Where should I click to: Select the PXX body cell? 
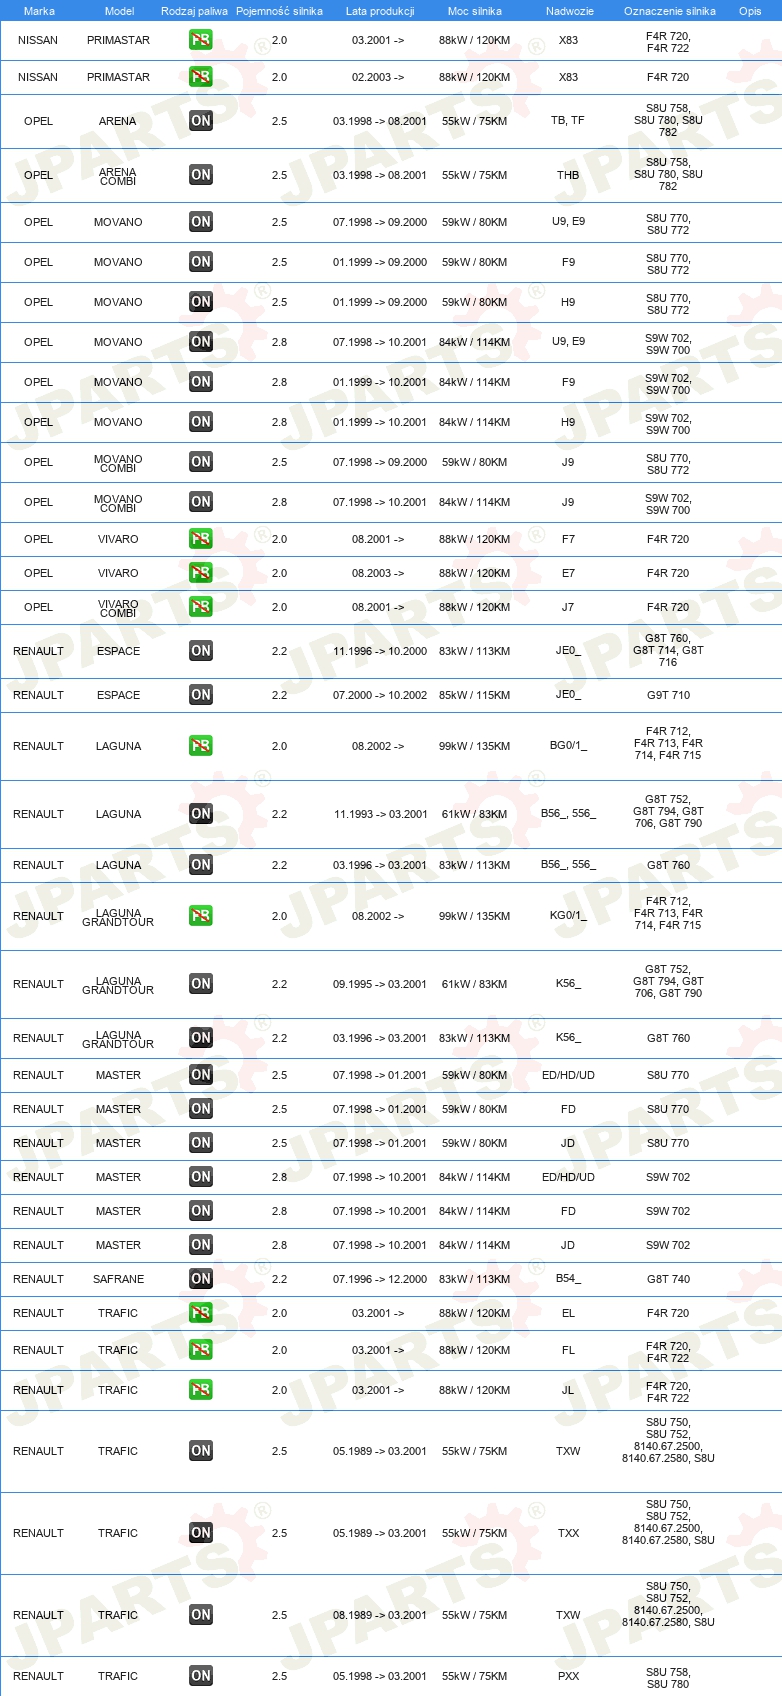click(x=568, y=1676)
